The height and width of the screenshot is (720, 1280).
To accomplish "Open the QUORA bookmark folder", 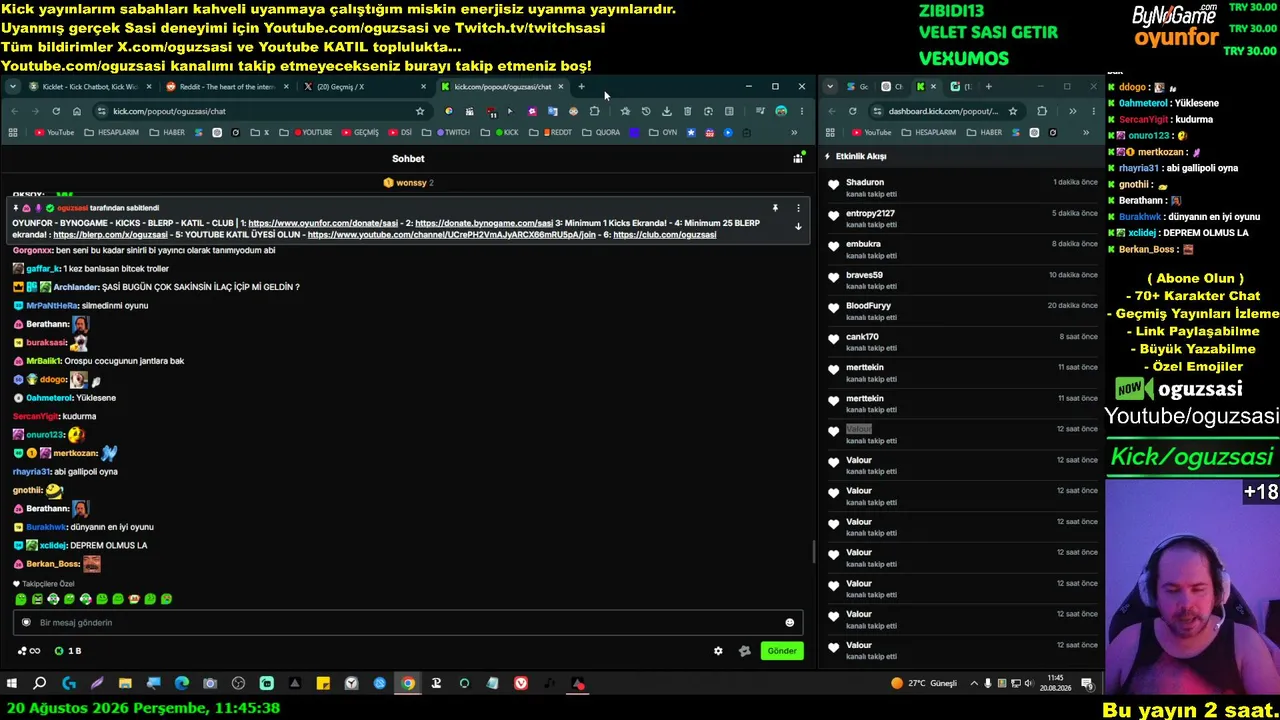I will [x=601, y=132].
